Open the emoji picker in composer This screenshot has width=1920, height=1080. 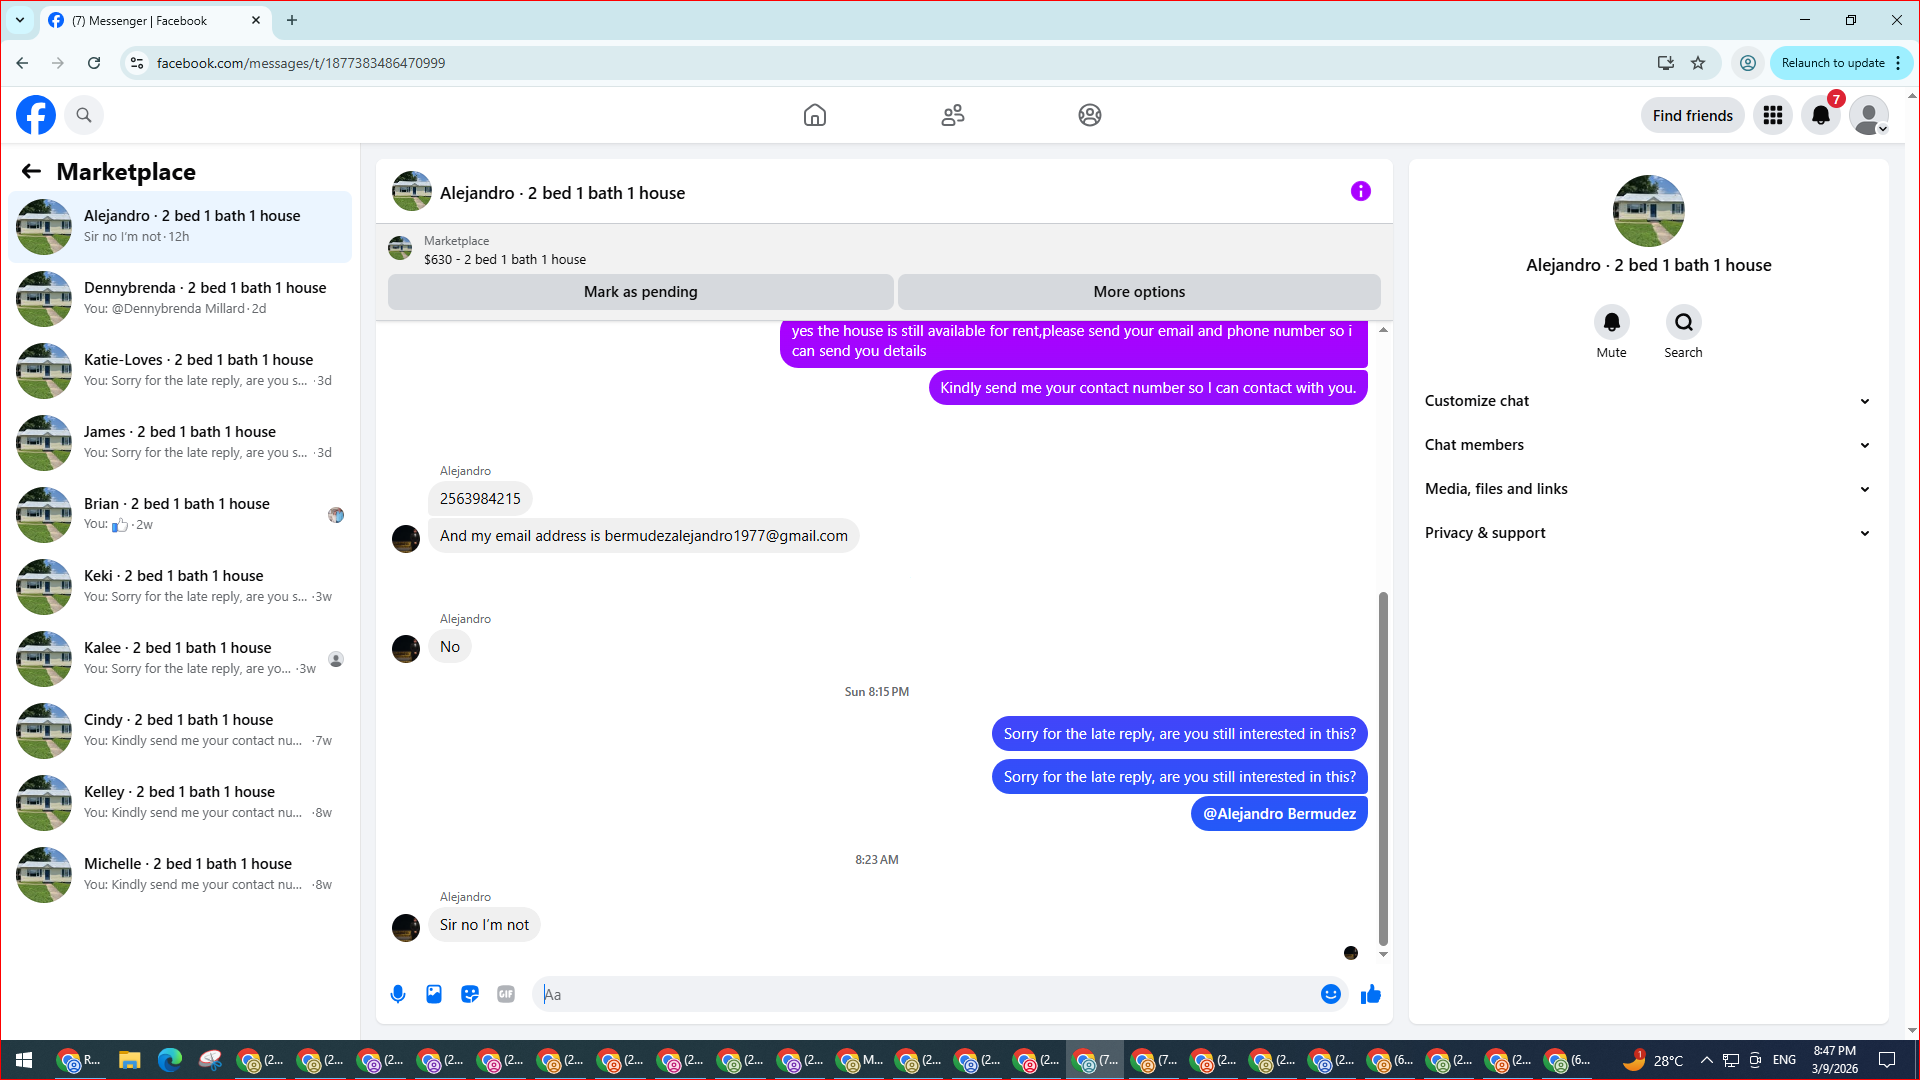[x=1330, y=994]
